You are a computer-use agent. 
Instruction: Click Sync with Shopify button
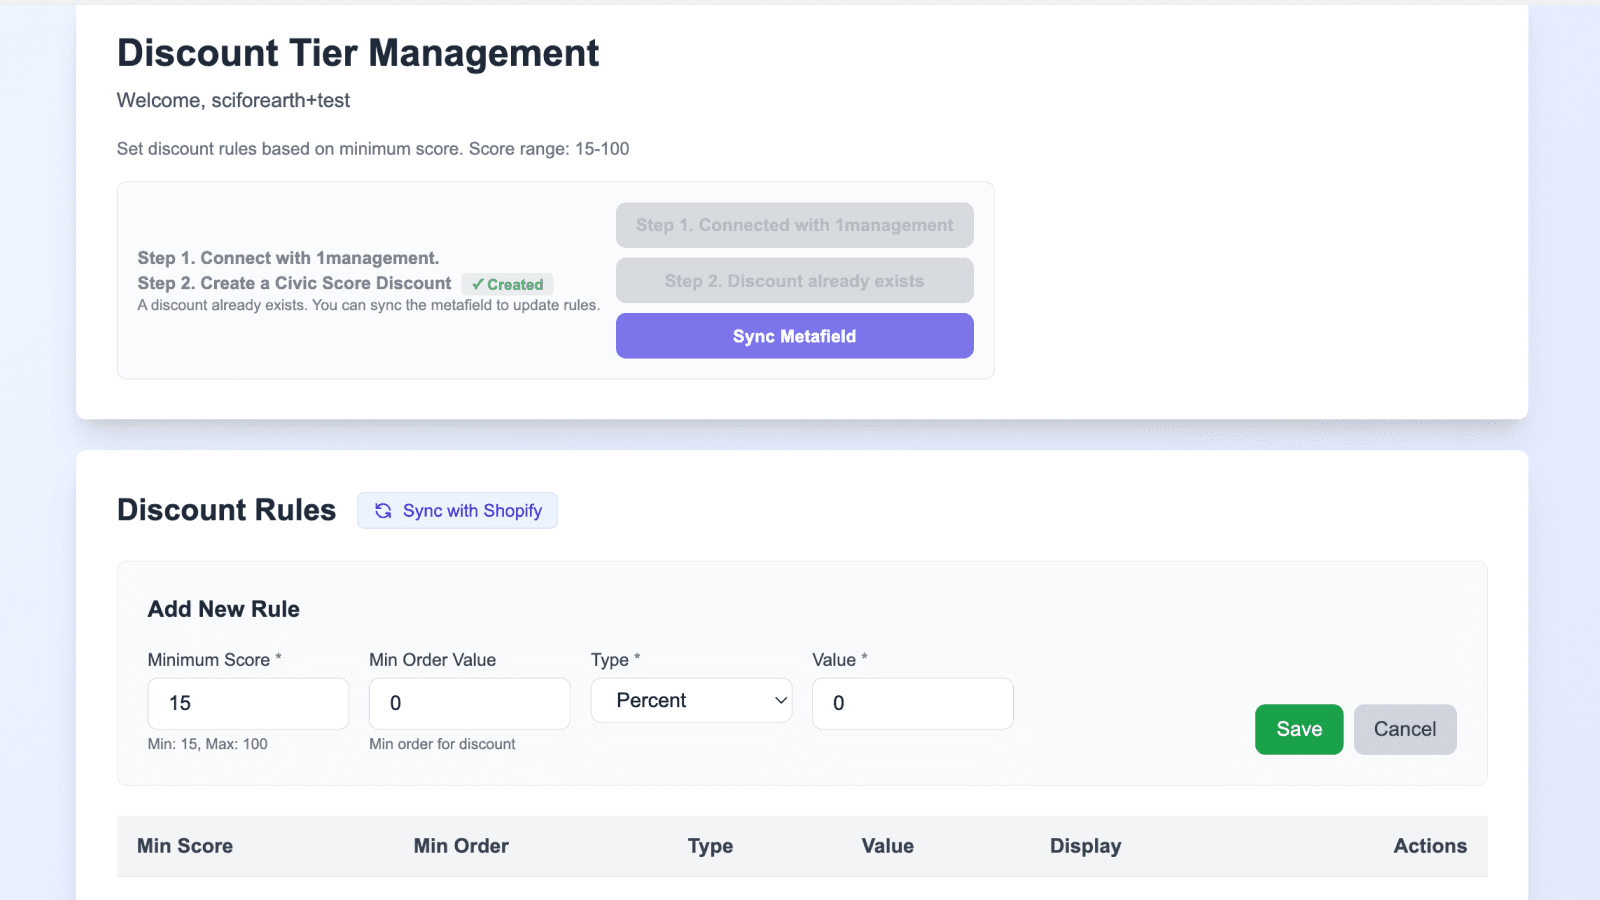coord(457,511)
